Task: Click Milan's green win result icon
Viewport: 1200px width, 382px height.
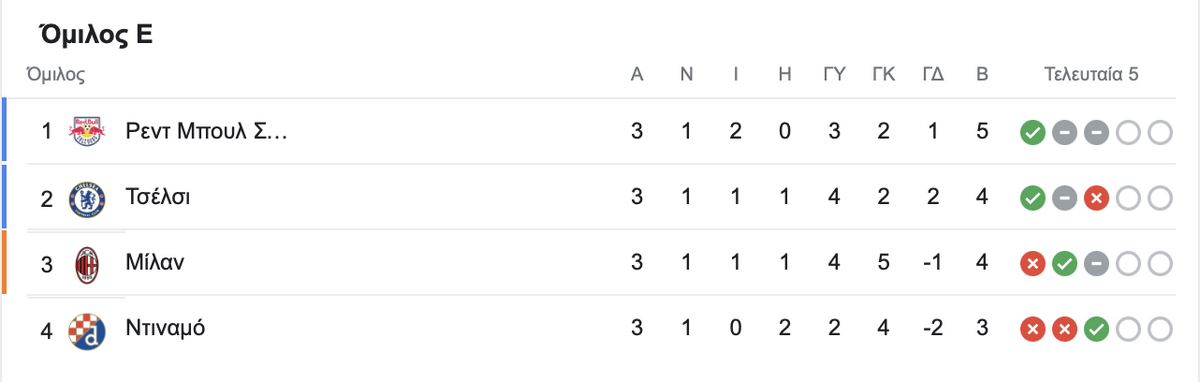Action: tap(1064, 264)
